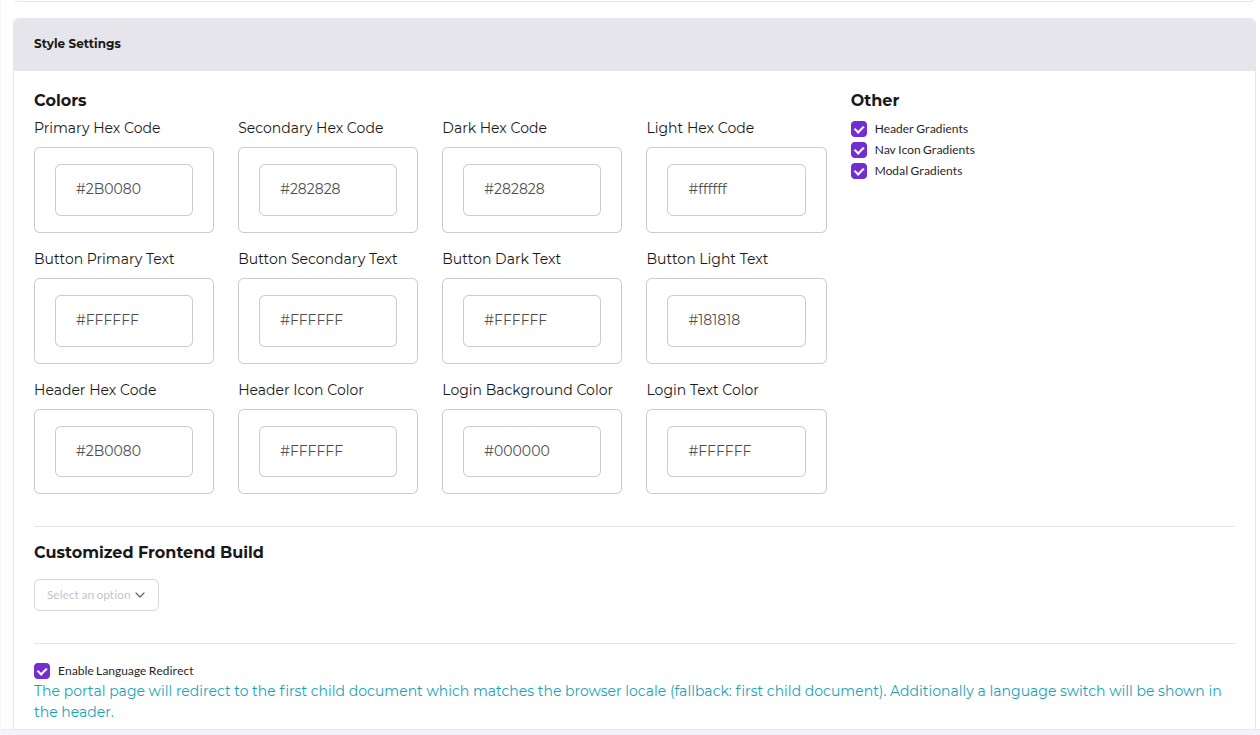
Task: Select the portal page redirect description text
Action: (x=628, y=701)
